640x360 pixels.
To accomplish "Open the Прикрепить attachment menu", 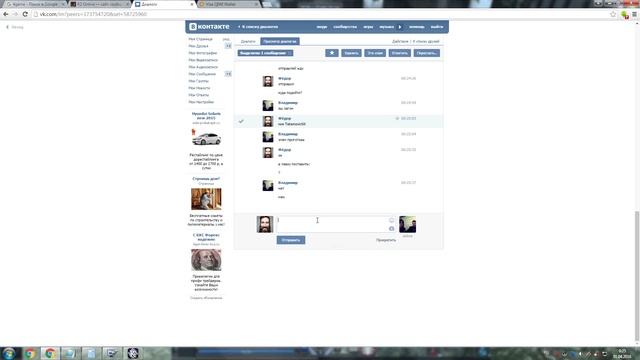I will point(386,240).
